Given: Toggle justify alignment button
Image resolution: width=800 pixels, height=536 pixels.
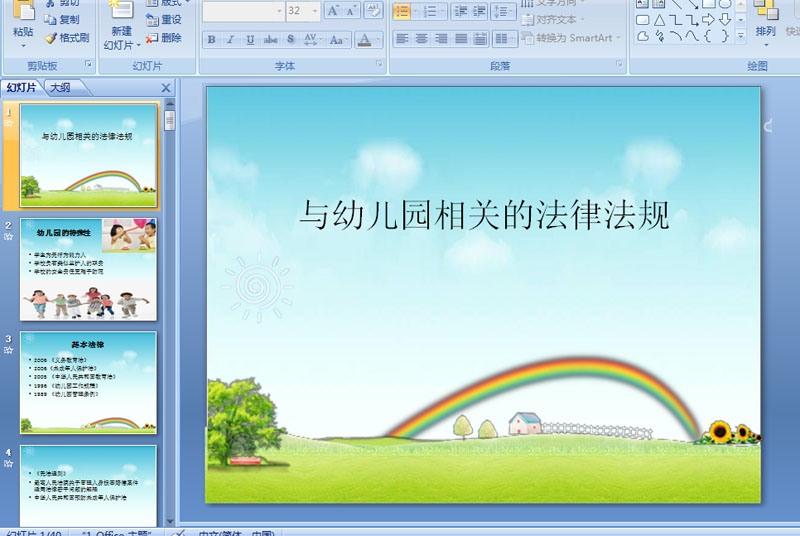Looking at the screenshot, I should (461, 39).
